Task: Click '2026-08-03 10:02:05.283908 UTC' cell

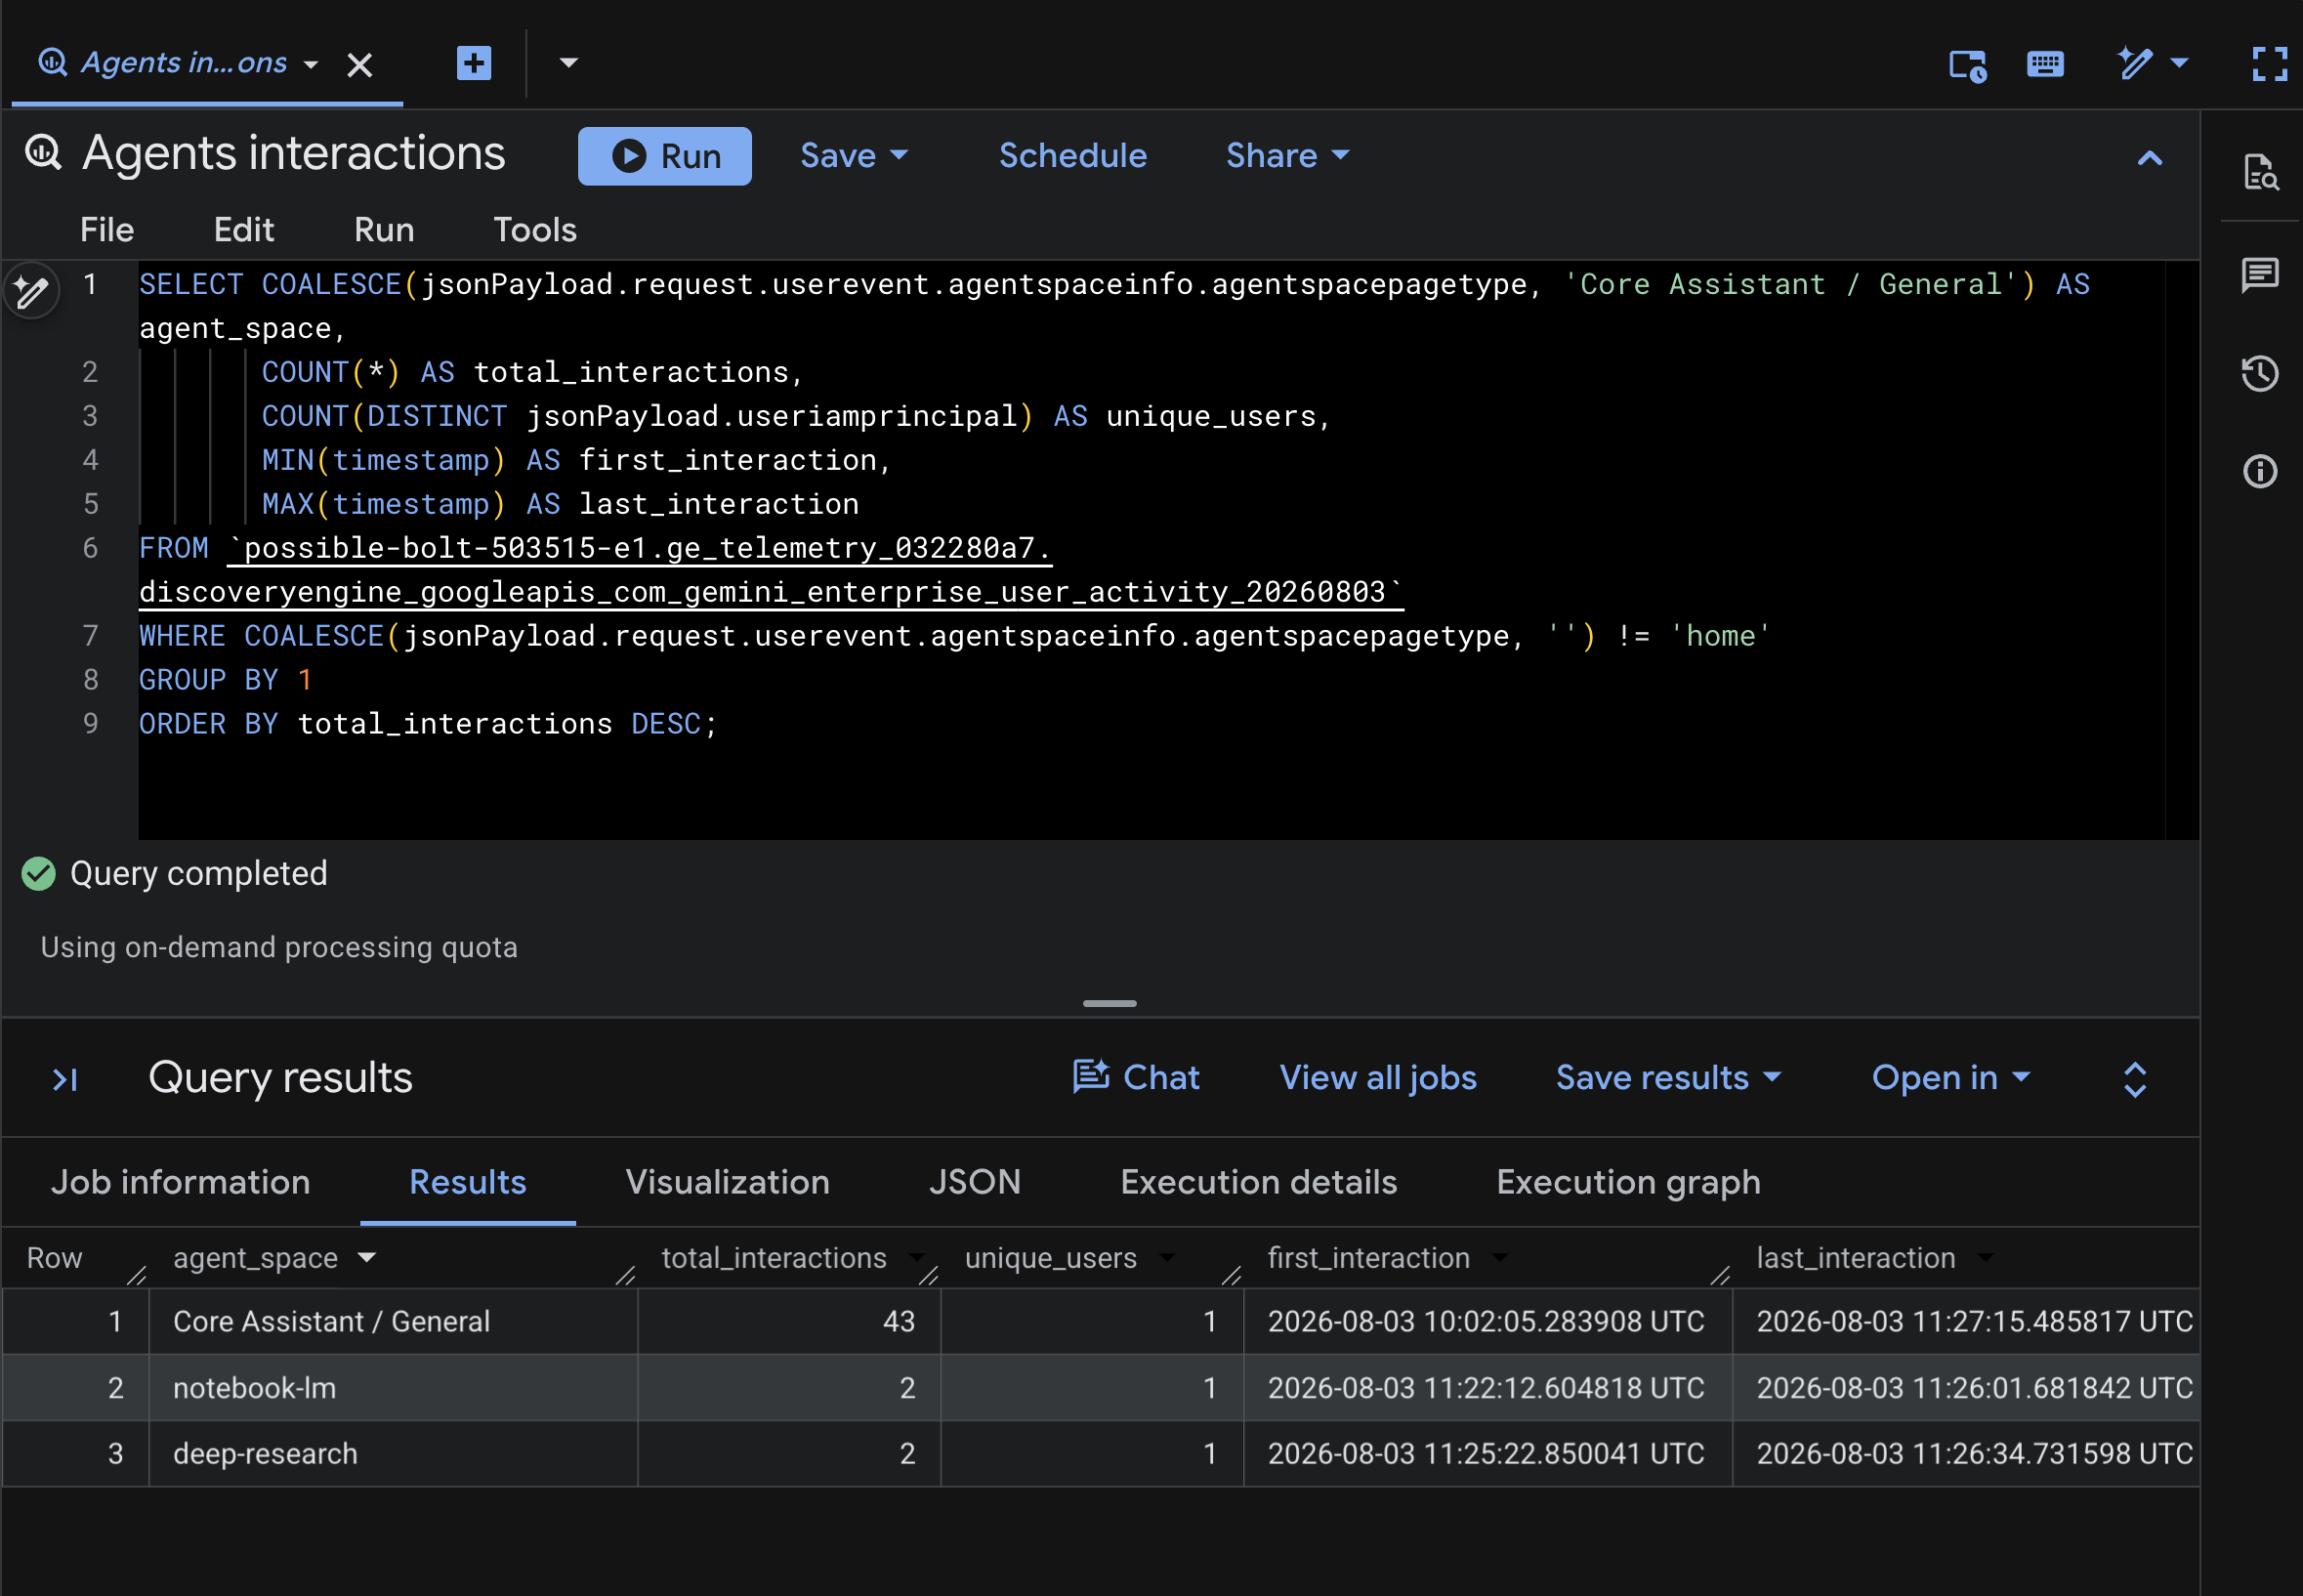Action: [1488, 1321]
